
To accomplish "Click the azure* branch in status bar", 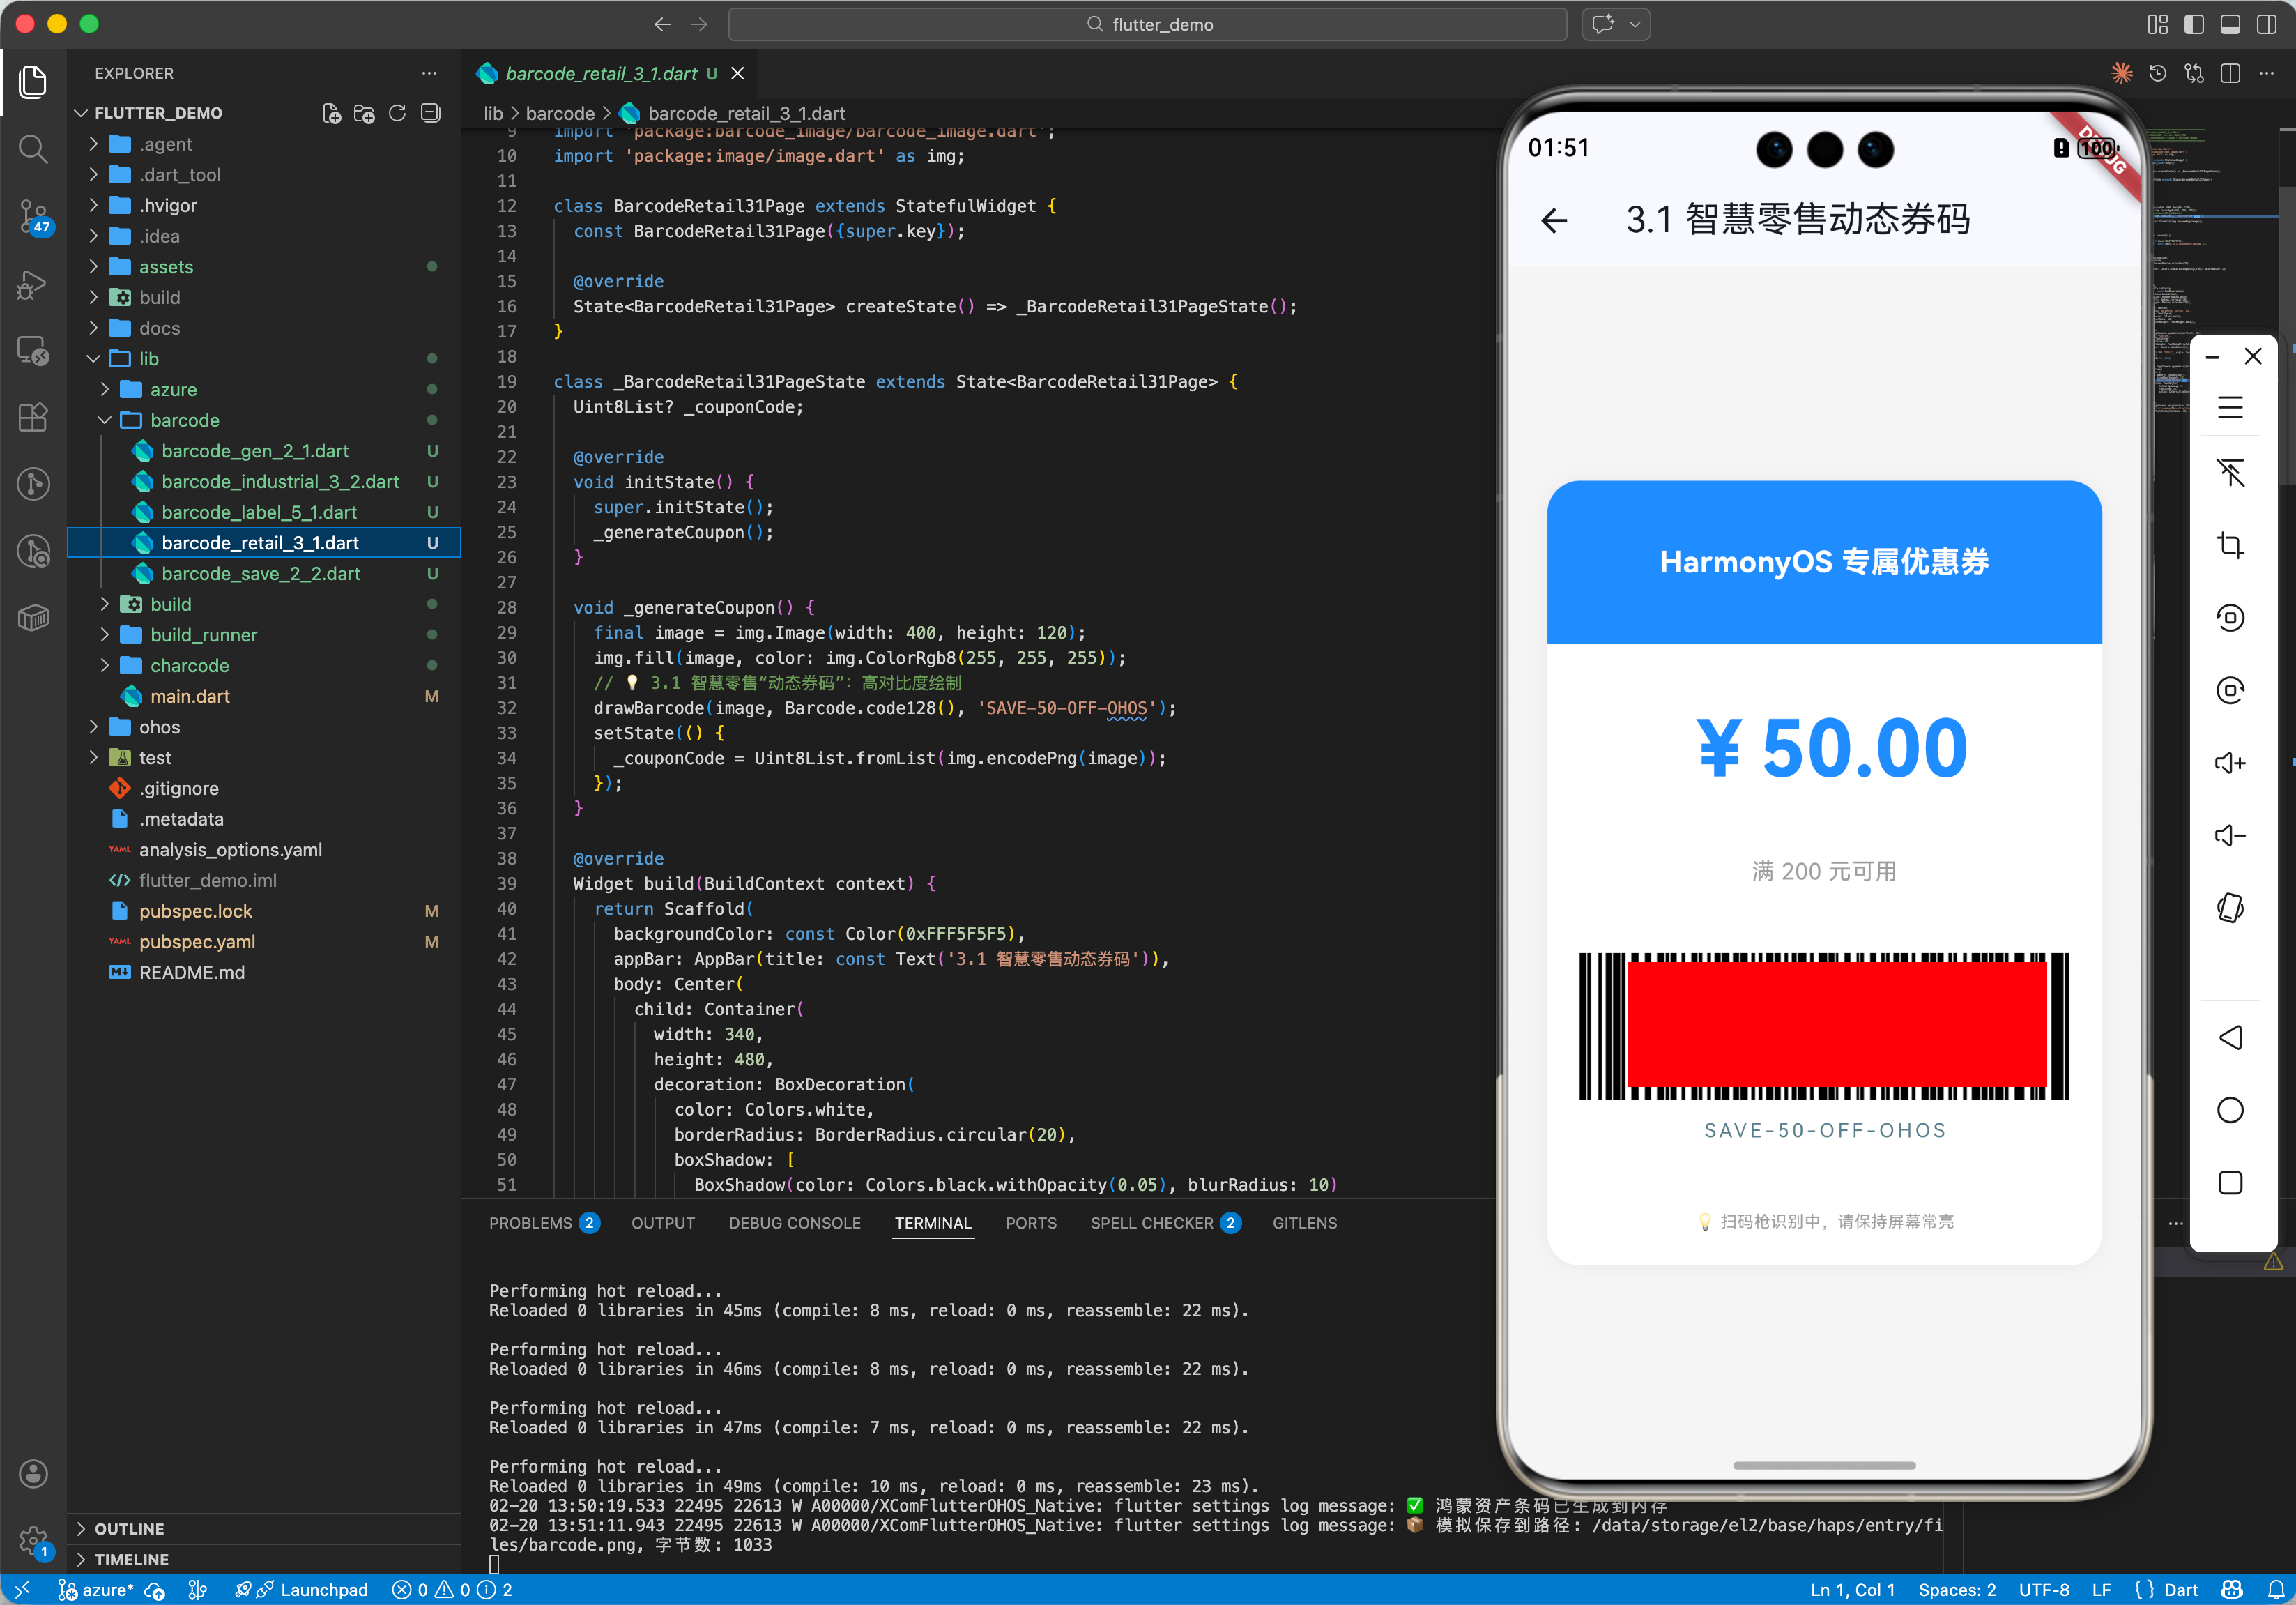I will (106, 1590).
